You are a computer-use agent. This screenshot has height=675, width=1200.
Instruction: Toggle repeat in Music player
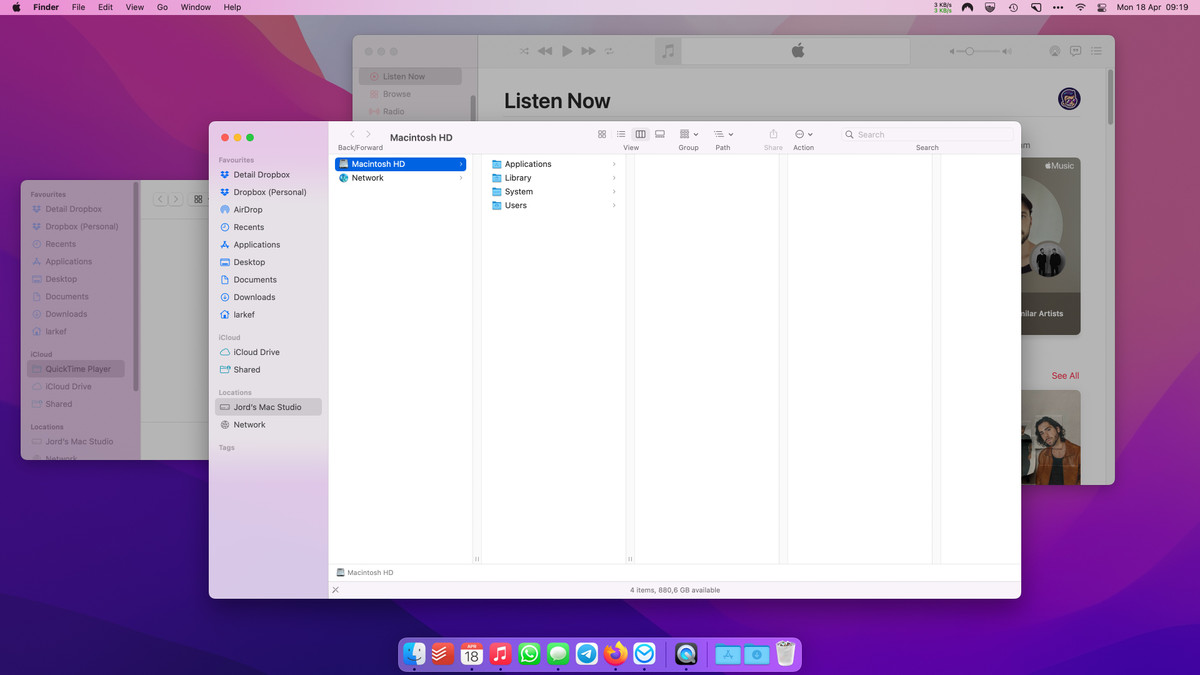pyautogui.click(x=610, y=51)
